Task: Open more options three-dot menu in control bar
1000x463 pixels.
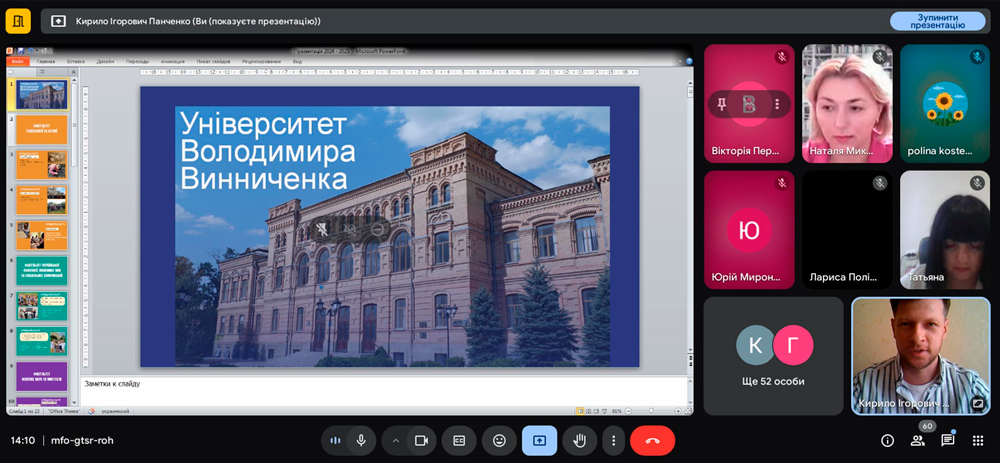Action: [614, 440]
